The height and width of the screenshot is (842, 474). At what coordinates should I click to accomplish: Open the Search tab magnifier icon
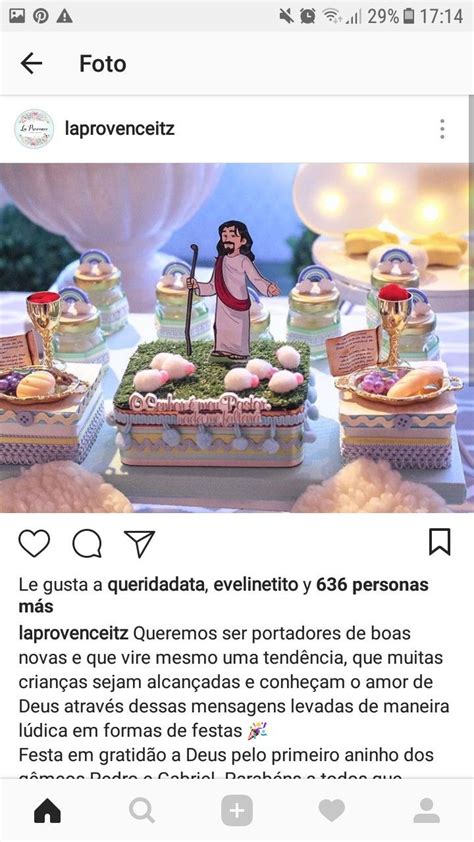tap(142, 810)
